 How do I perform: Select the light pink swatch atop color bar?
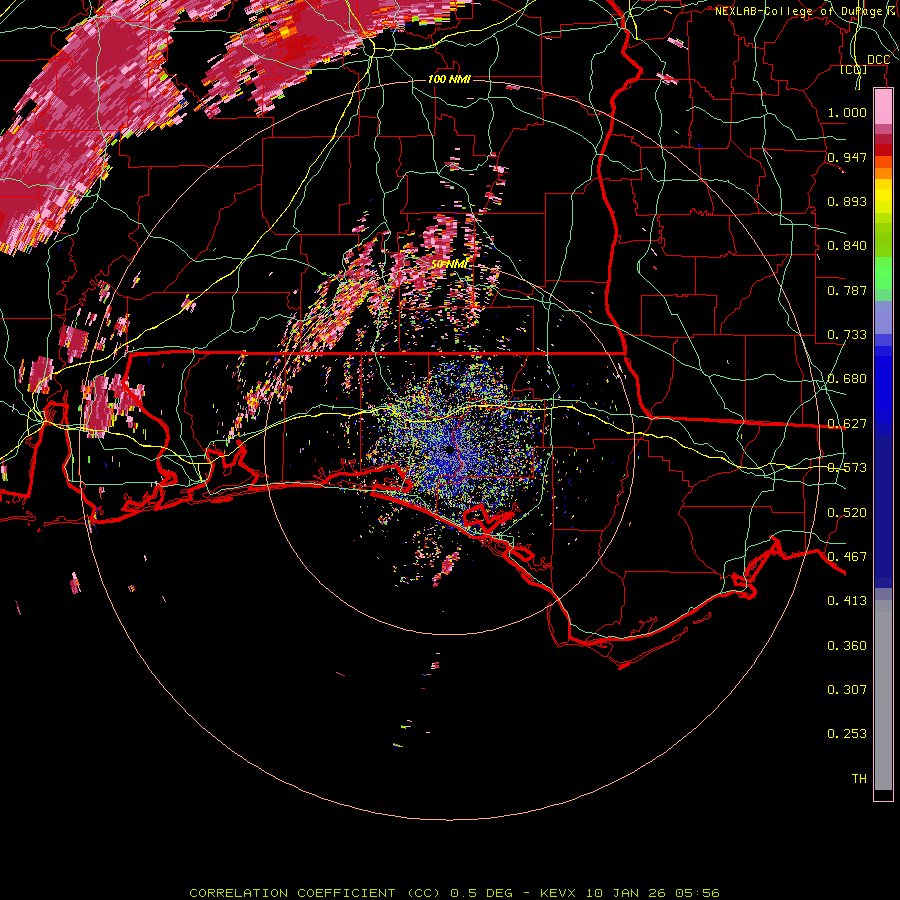(x=883, y=107)
